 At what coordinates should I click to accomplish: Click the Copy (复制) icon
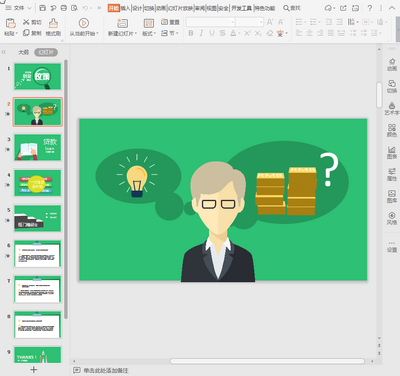click(26, 33)
